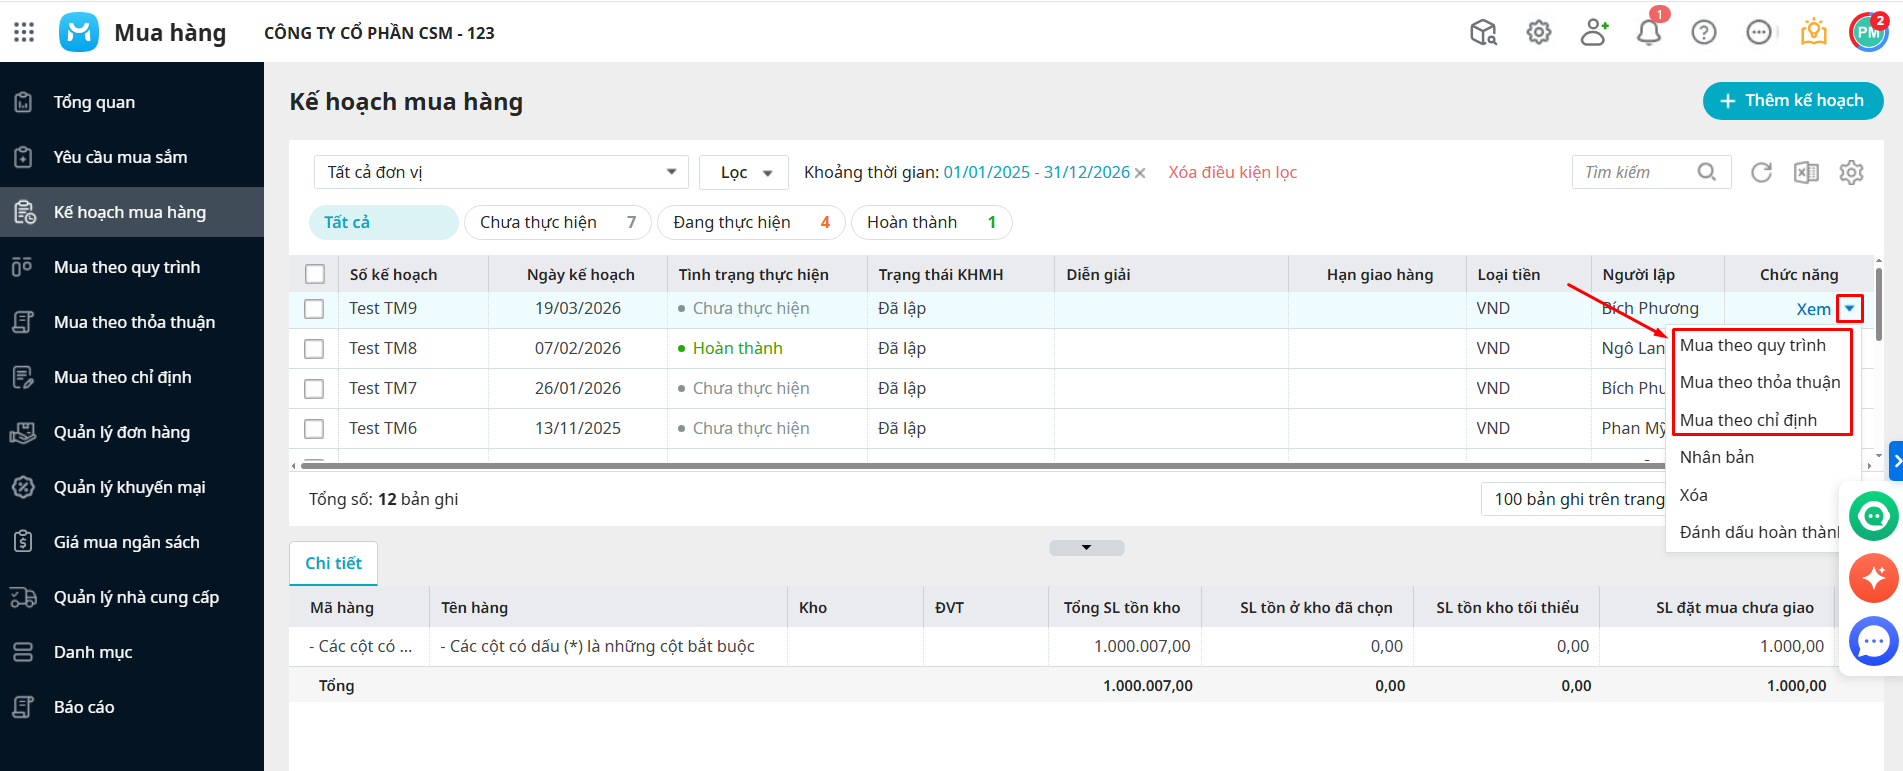Viewport: 1903px width, 771px height.
Task: Click the Kế hoạch mua hàng sidebar icon
Action: [x=23, y=212]
